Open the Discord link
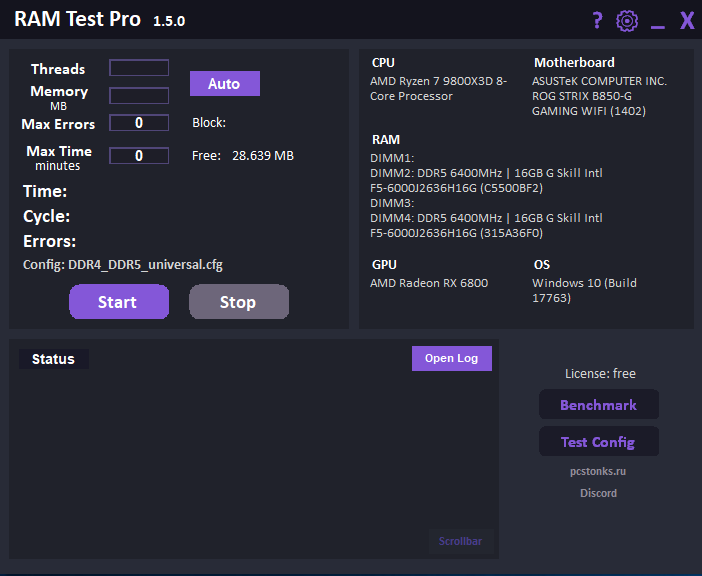This screenshot has height=576, width=702. pos(598,493)
